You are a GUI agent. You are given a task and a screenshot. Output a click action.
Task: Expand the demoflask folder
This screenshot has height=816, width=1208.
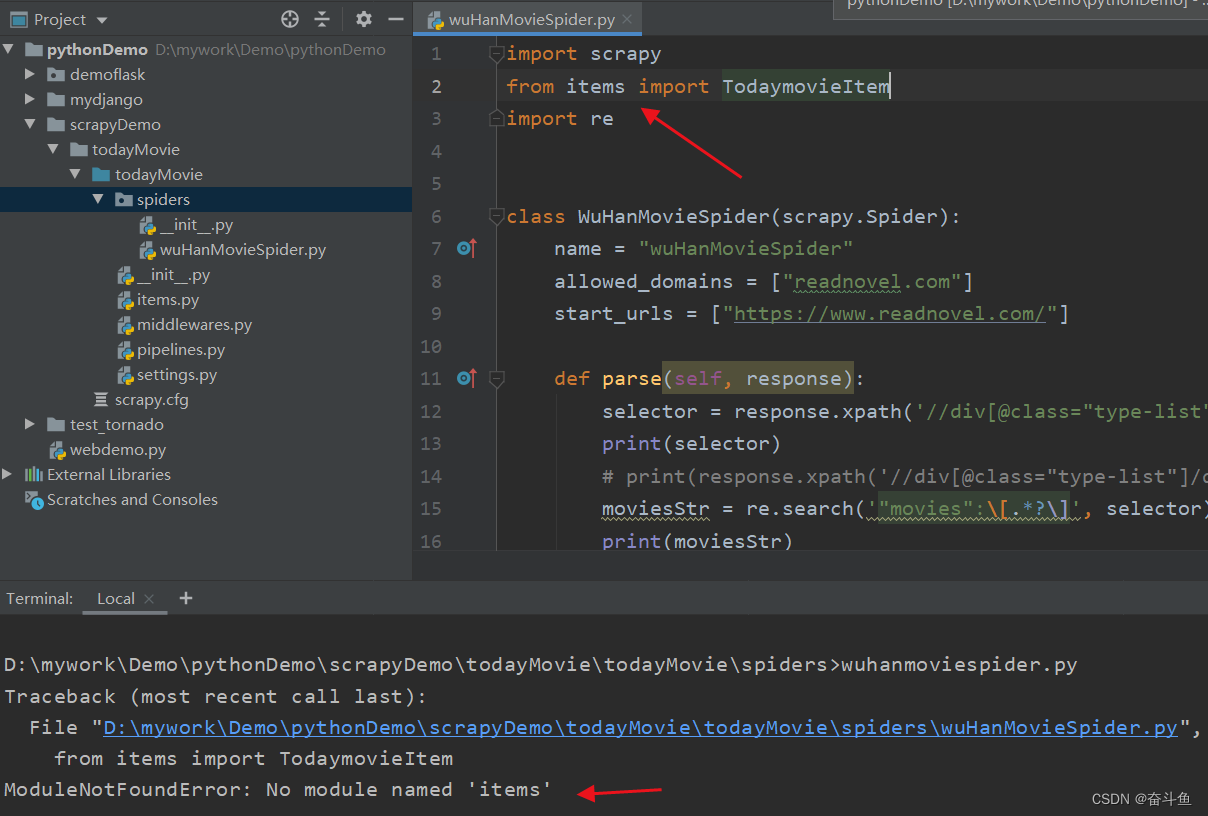click(x=31, y=75)
